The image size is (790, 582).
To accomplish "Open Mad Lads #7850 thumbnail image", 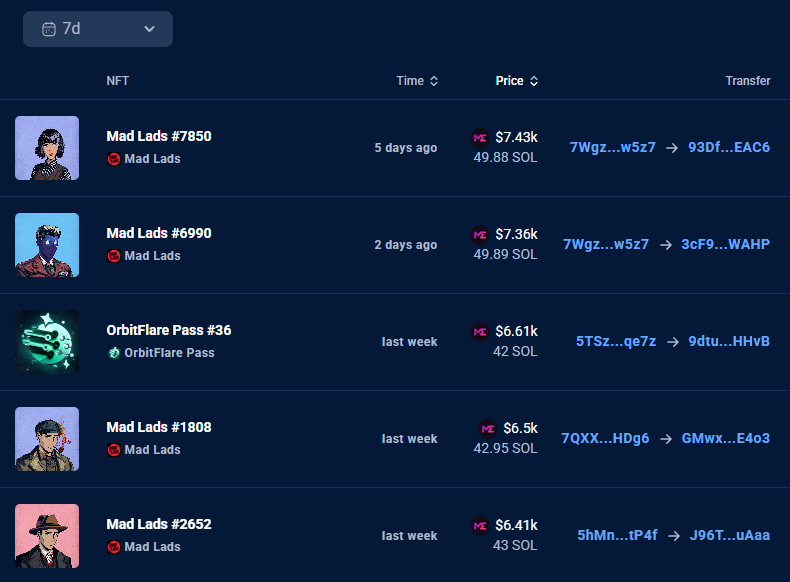I will pyautogui.click(x=47, y=148).
